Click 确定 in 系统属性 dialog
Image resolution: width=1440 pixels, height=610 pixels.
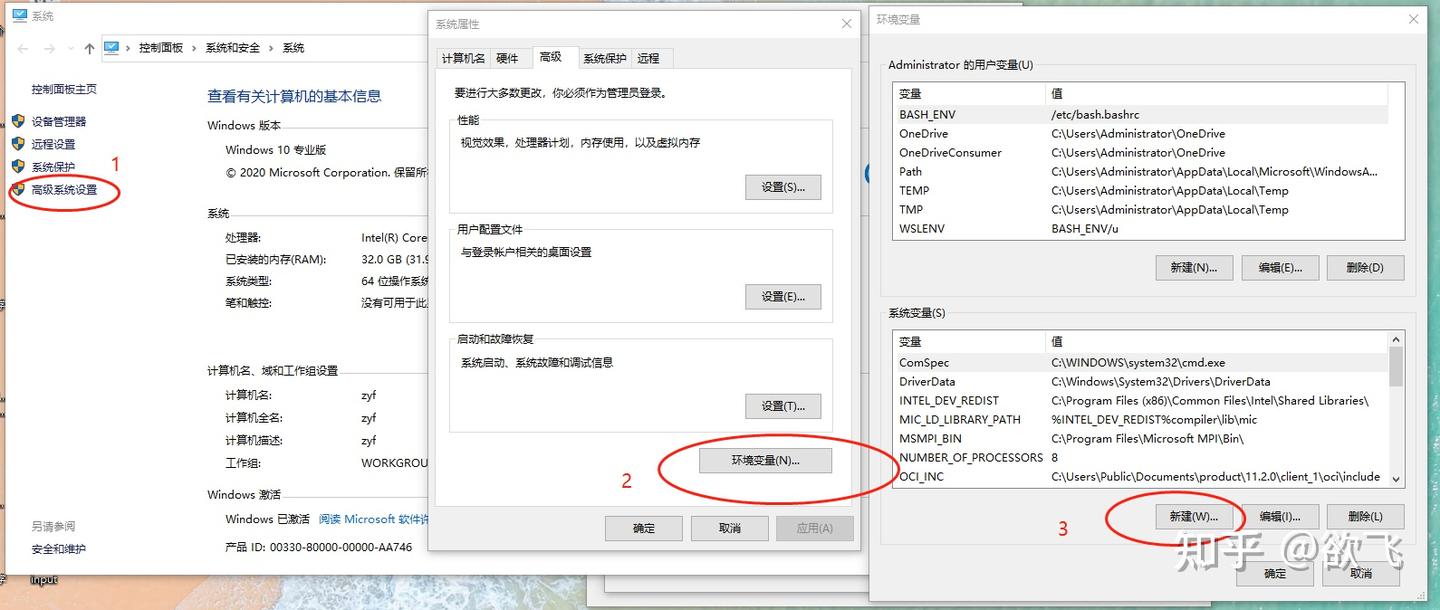pos(644,528)
